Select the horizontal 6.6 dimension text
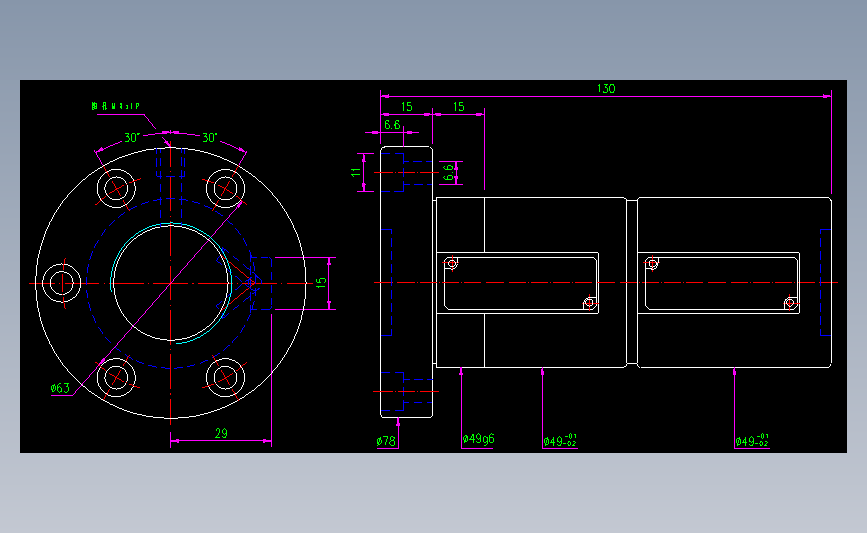867x533 pixels. click(x=392, y=125)
